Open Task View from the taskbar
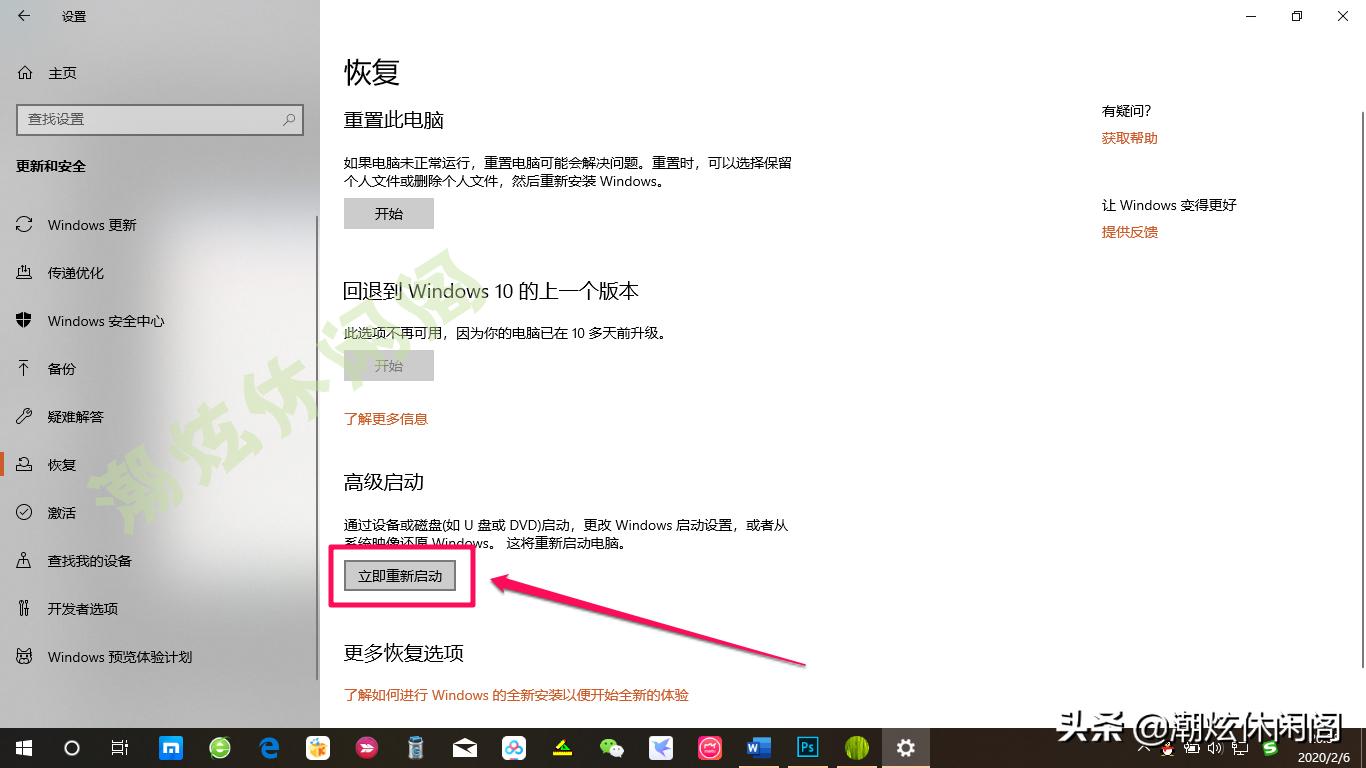 click(119, 748)
